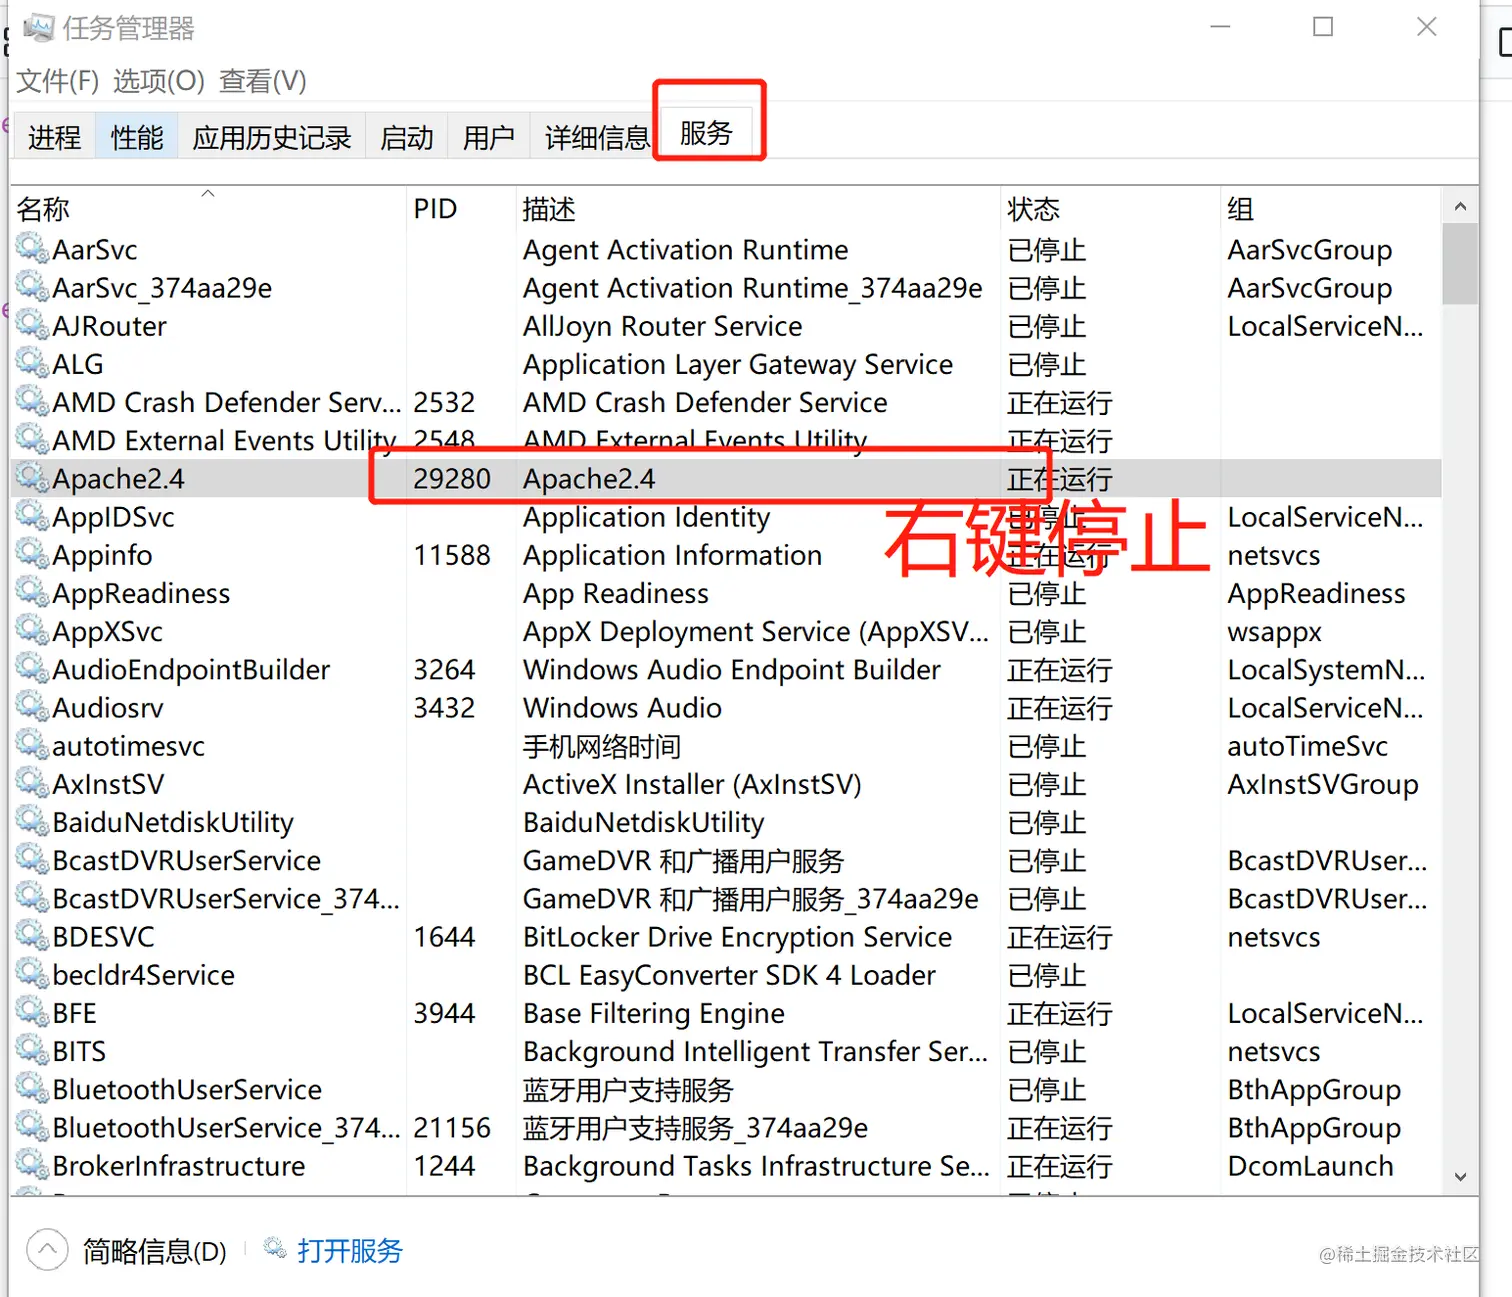Screen dimensions: 1512x1297
Task: Sort services by PID column header
Action: [461, 208]
